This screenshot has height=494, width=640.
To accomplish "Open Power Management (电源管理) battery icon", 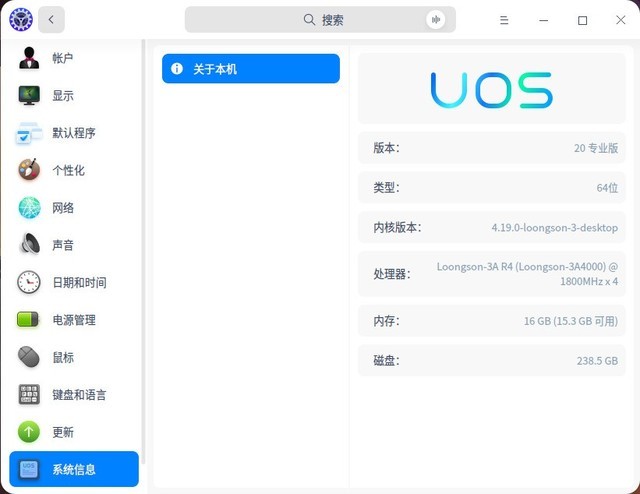I will point(29,320).
